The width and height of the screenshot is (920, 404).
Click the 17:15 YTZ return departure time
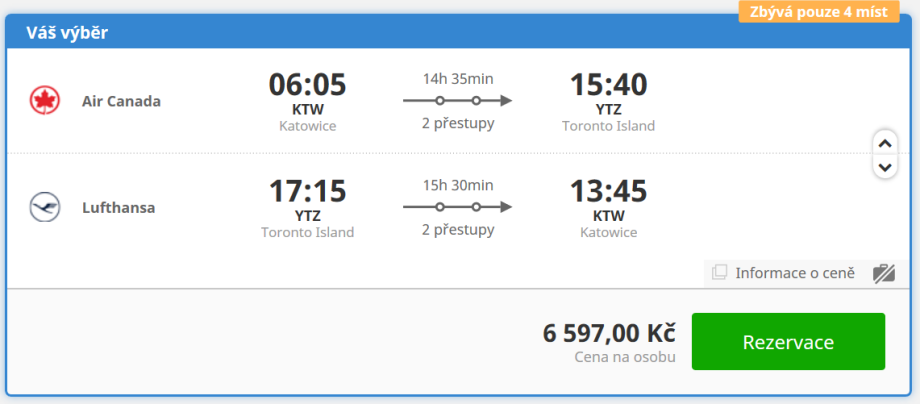pyautogui.click(x=308, y=192)
